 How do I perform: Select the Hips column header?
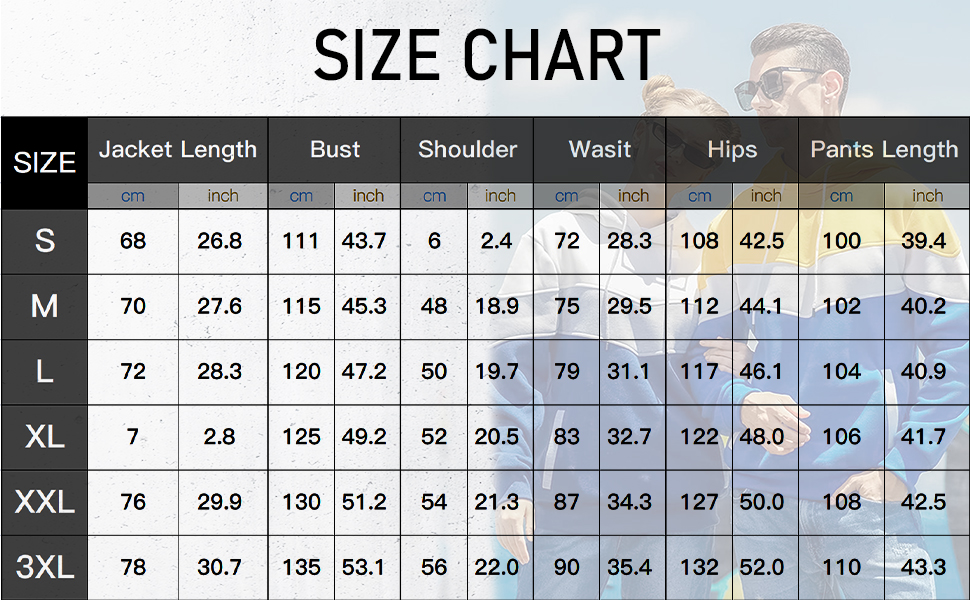[732, 150]
